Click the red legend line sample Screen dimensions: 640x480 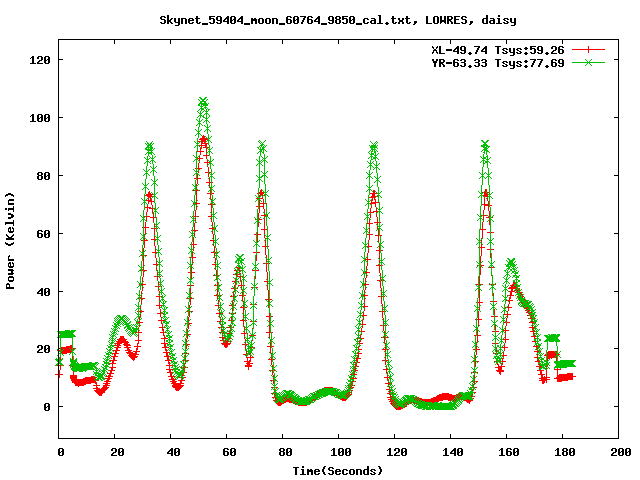pyautogui.click(x=588, y=50)
